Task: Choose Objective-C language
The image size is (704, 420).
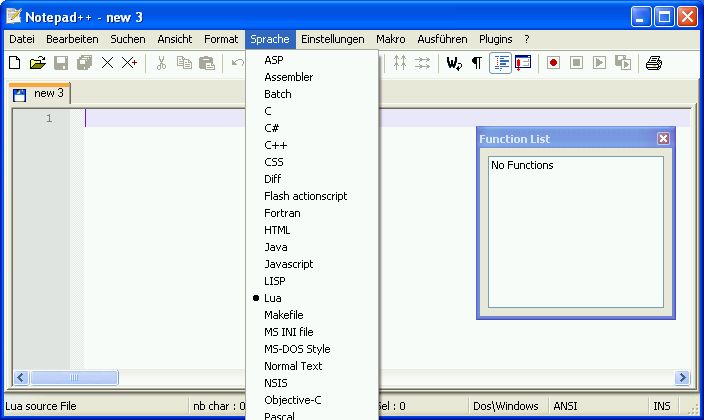Action: click(312, 400)
